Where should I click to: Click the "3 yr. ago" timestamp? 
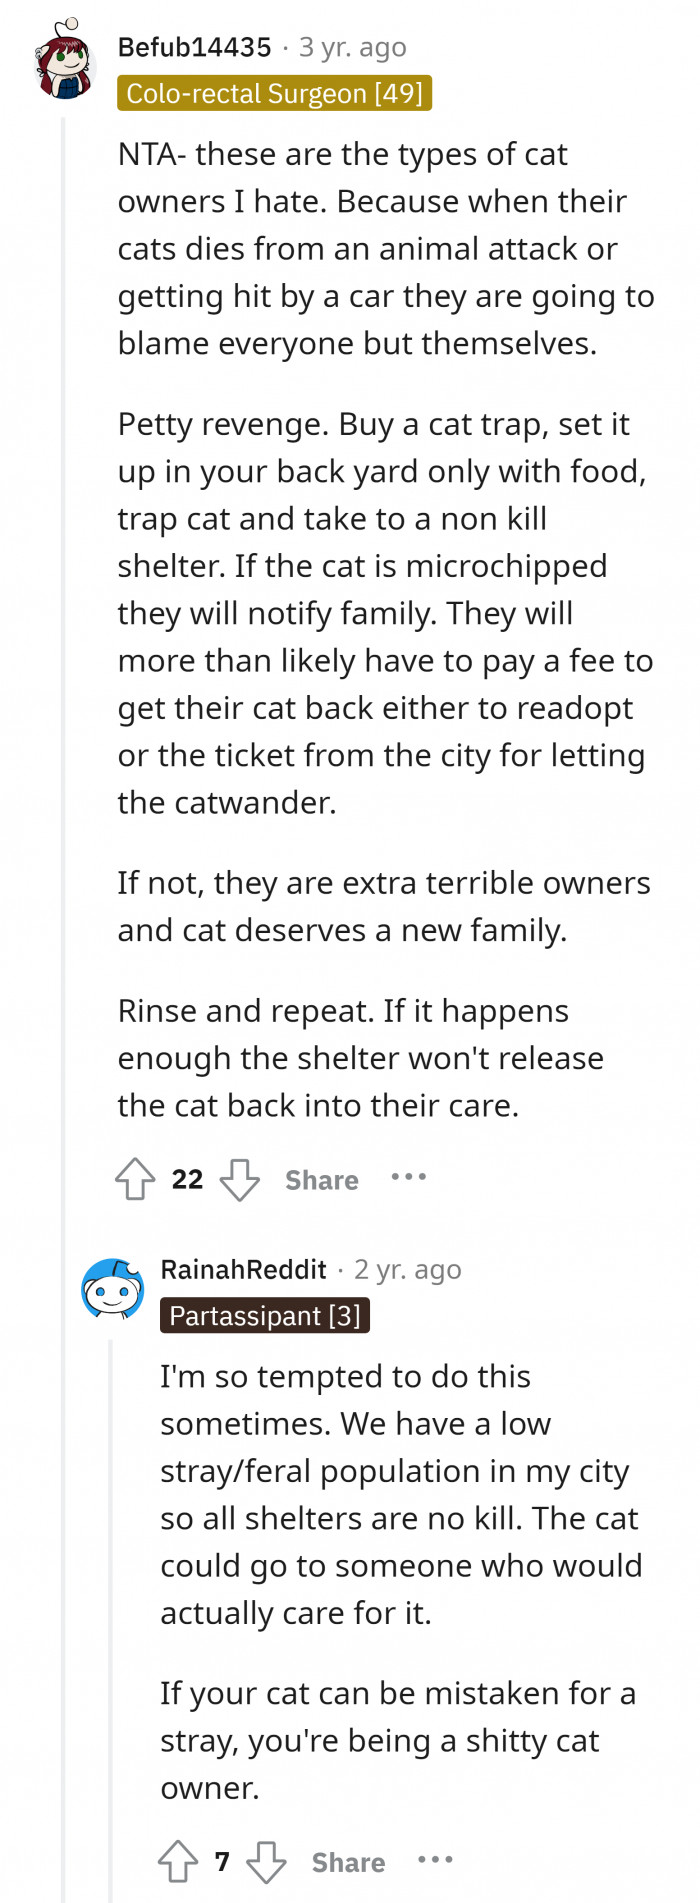tap(353, 47)
